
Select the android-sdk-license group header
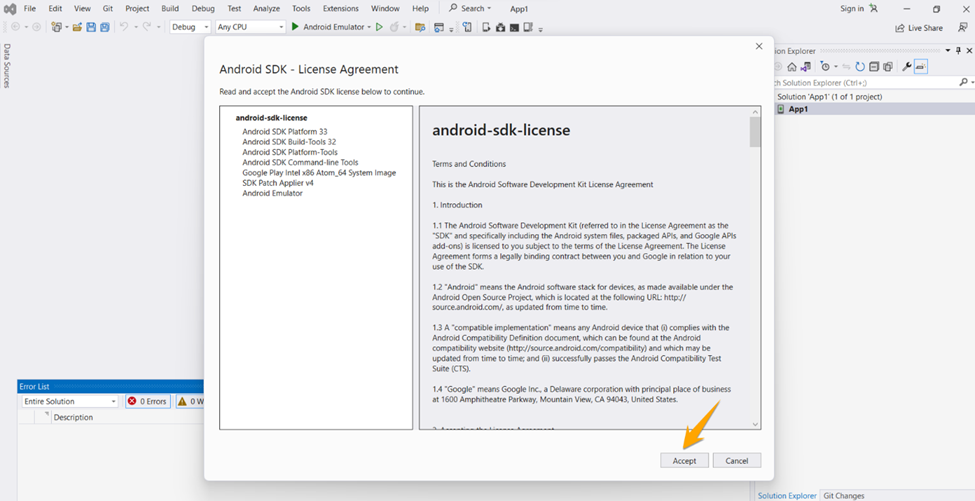(x=271, y=117)
